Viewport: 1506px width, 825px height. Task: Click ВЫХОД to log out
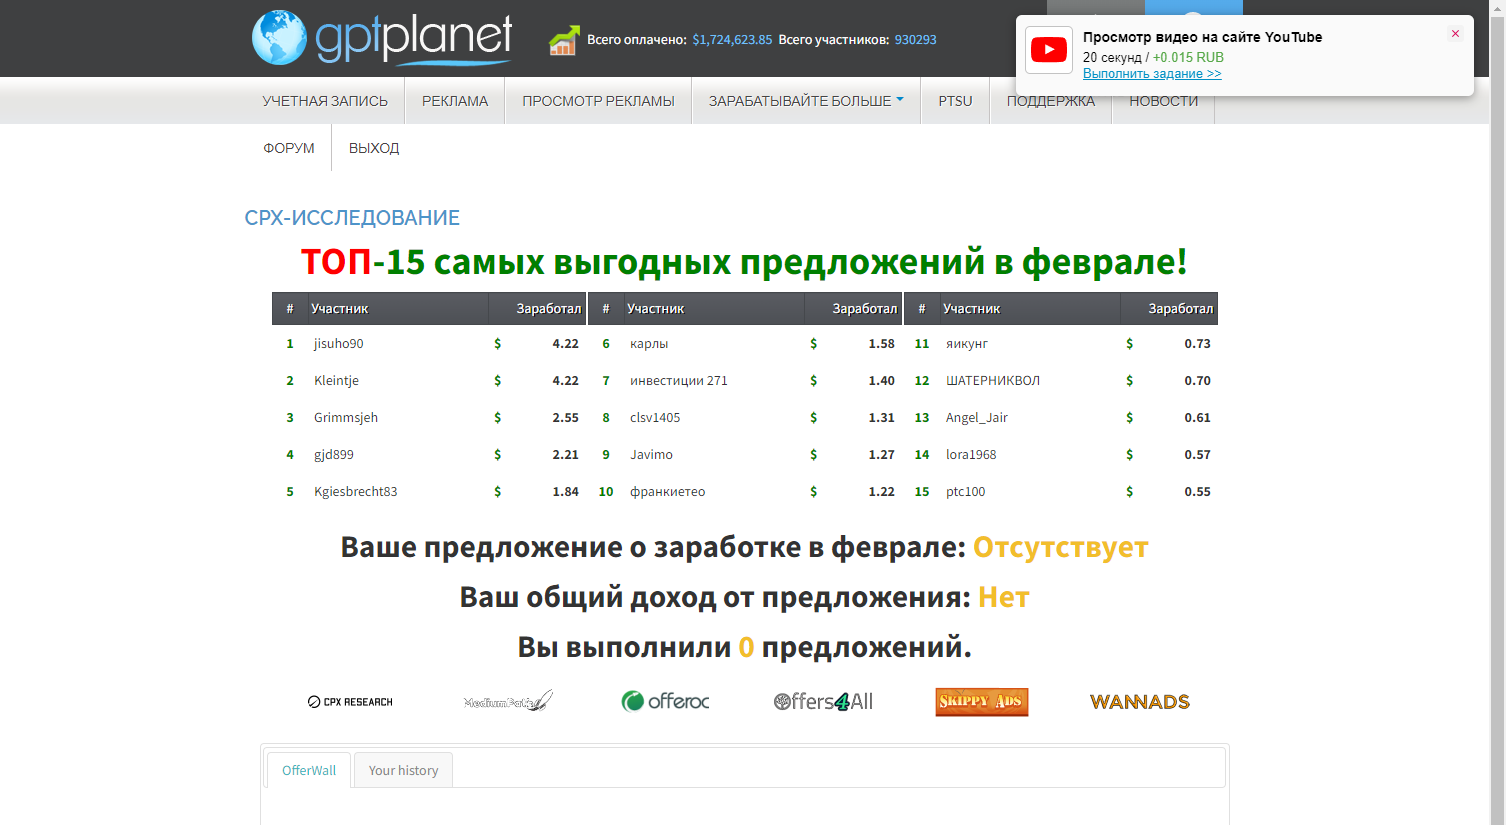click(x=374, y=148)
